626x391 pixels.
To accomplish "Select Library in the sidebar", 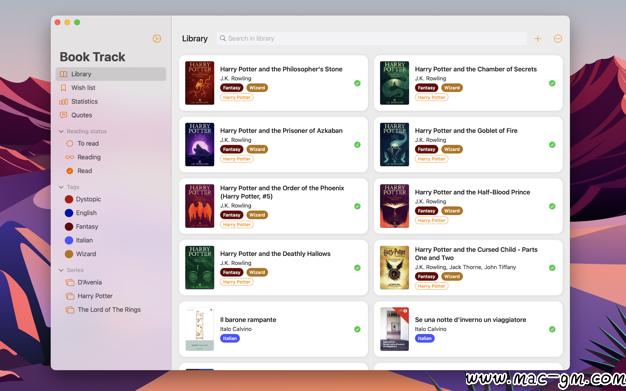I will pyautogui.click(x=111, y=74).
